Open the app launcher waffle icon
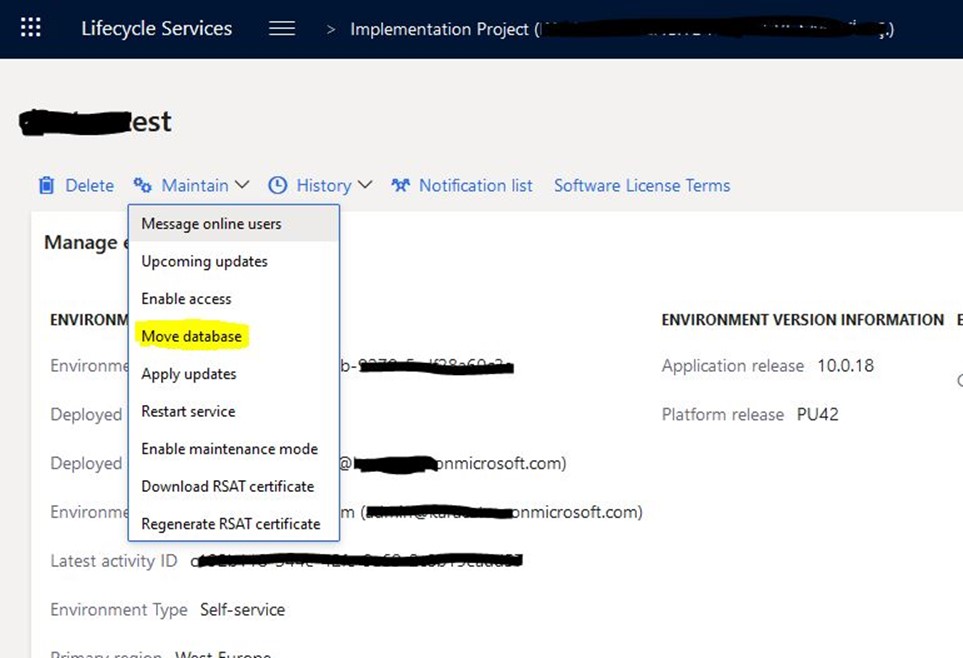This screenshot has width=963, height=658. click(31, 28)
